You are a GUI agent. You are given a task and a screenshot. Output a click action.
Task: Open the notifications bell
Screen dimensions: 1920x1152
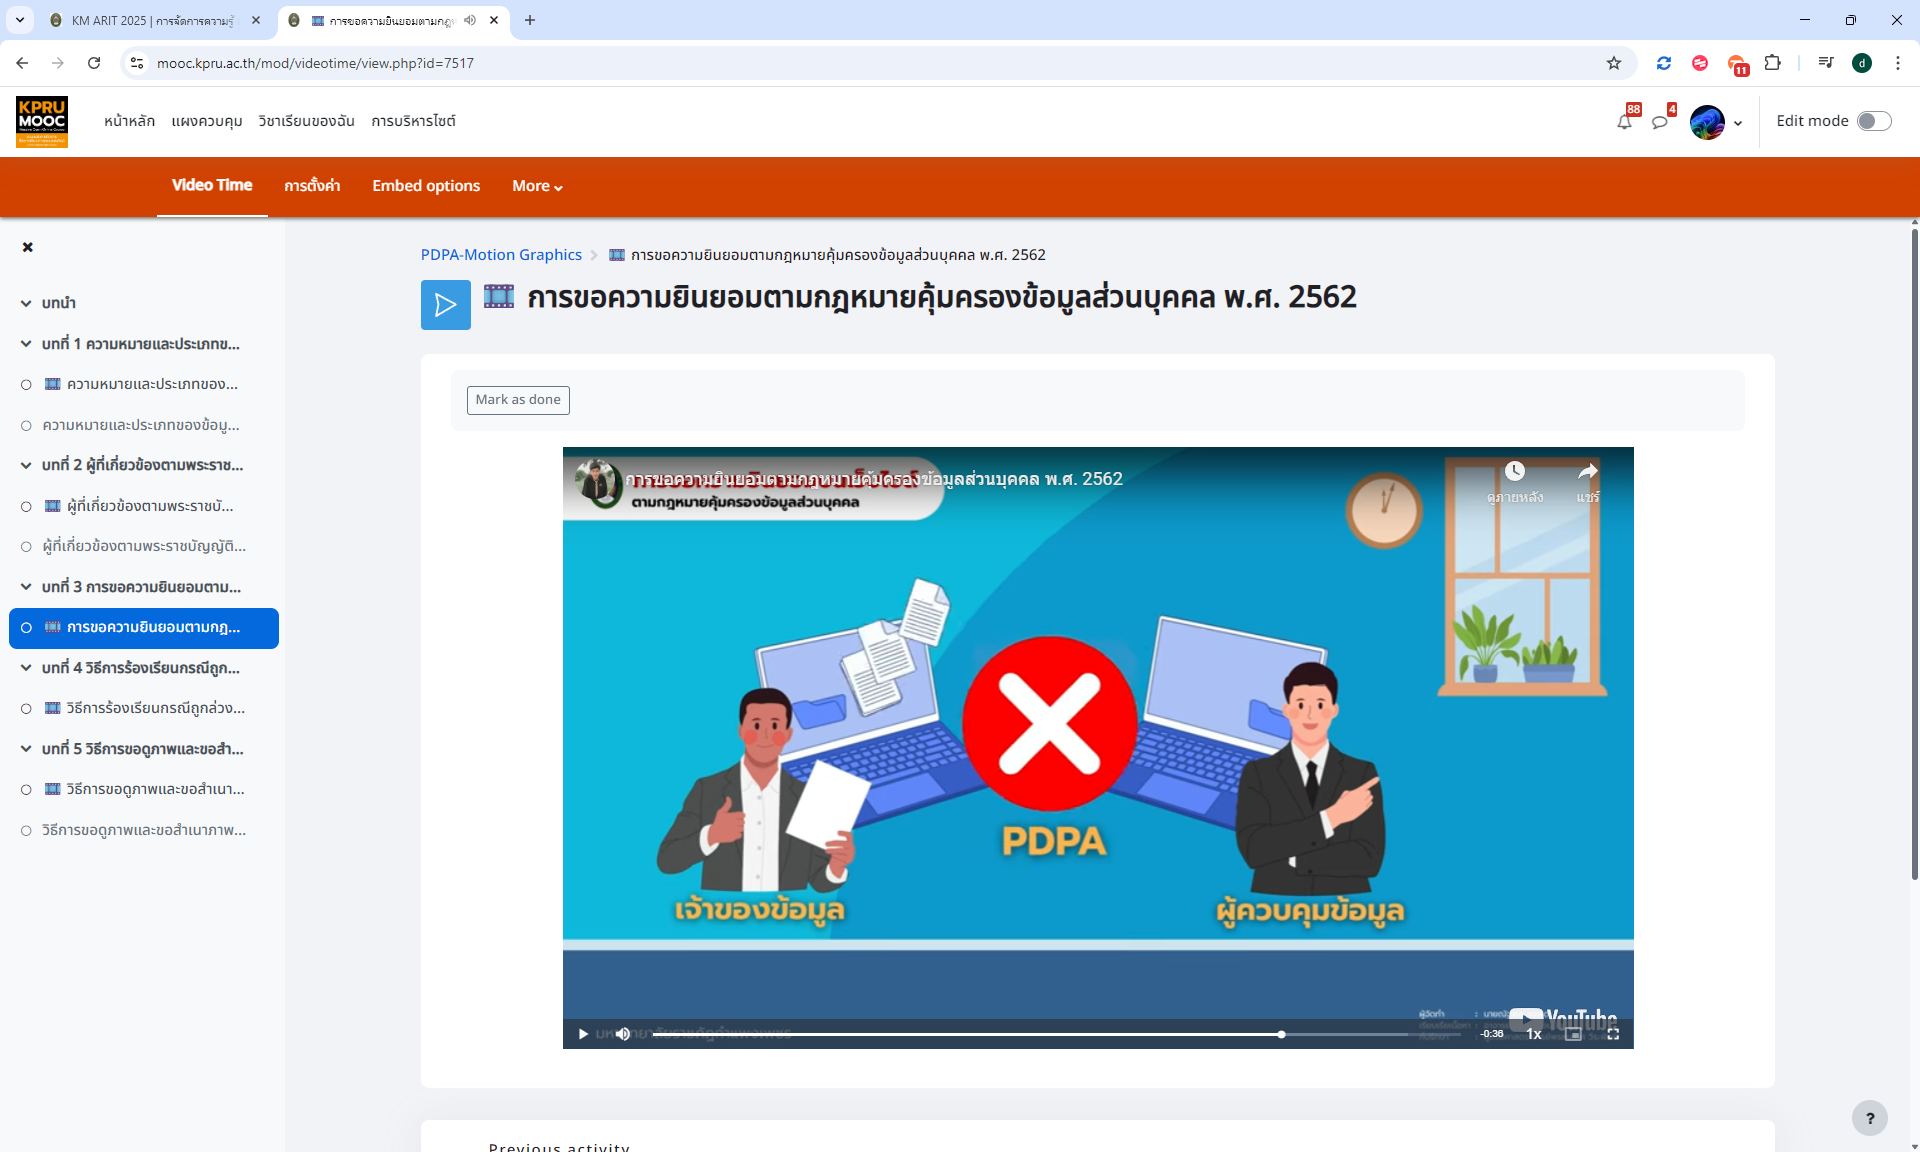[1625, 121]
